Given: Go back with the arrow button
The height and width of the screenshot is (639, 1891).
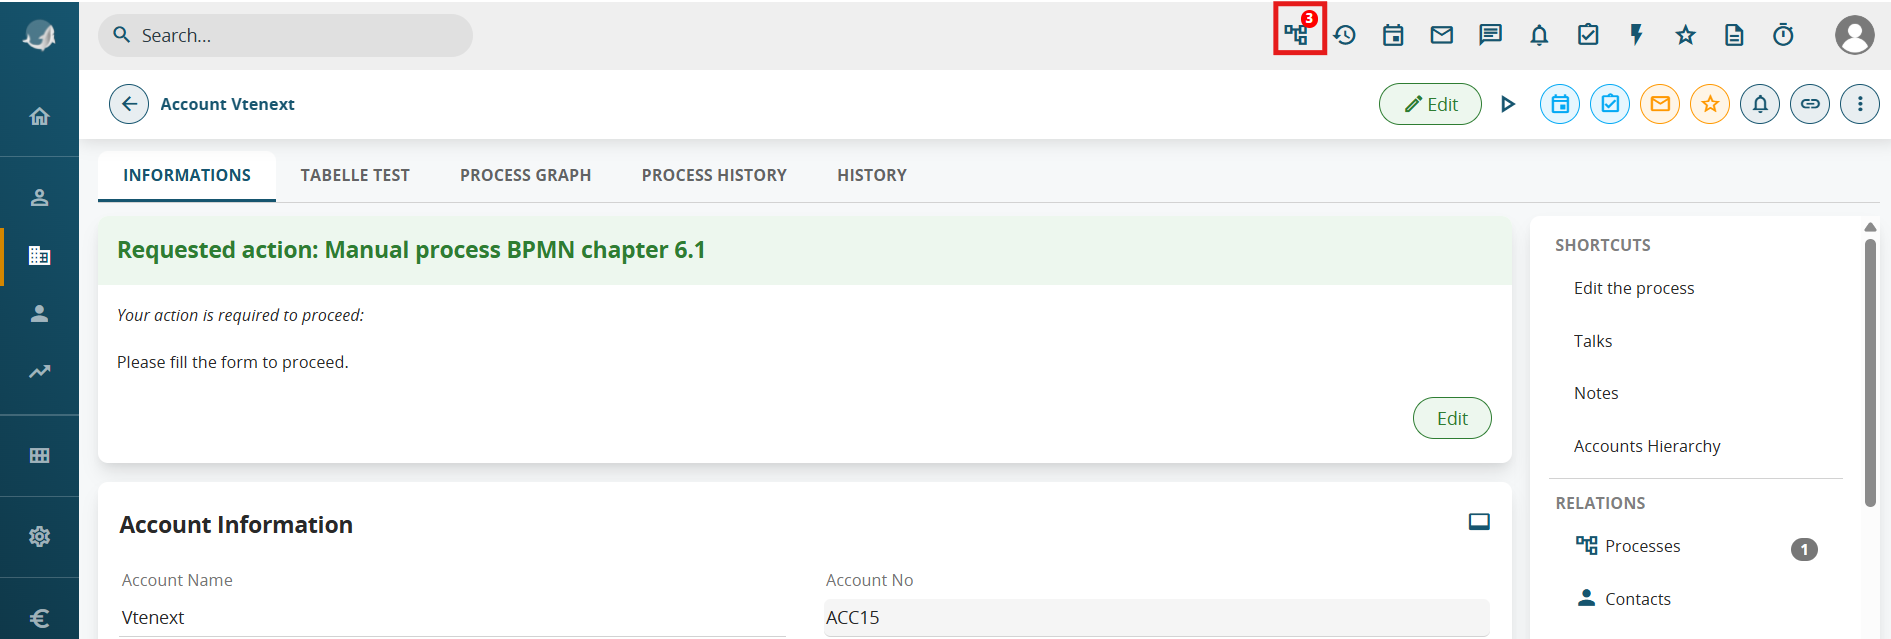Looking at the screenshot, I should click(129, 104).
